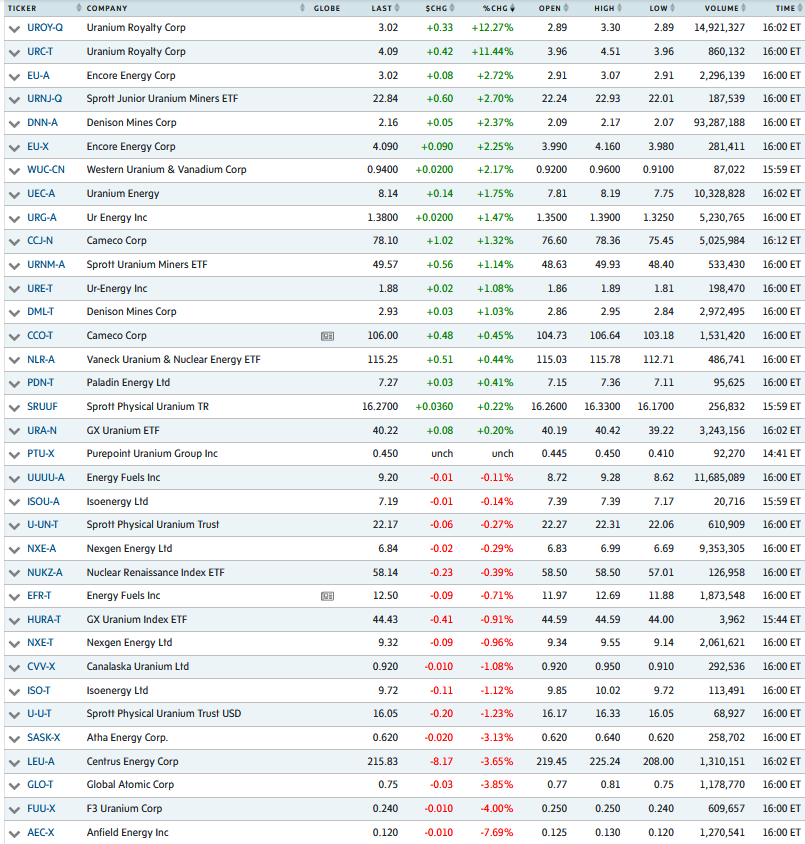This screenshot has width=805, height=844.
Task: Select 'Purepoint Uranium Group Inc' name
Action: click(x=152, y=453)
